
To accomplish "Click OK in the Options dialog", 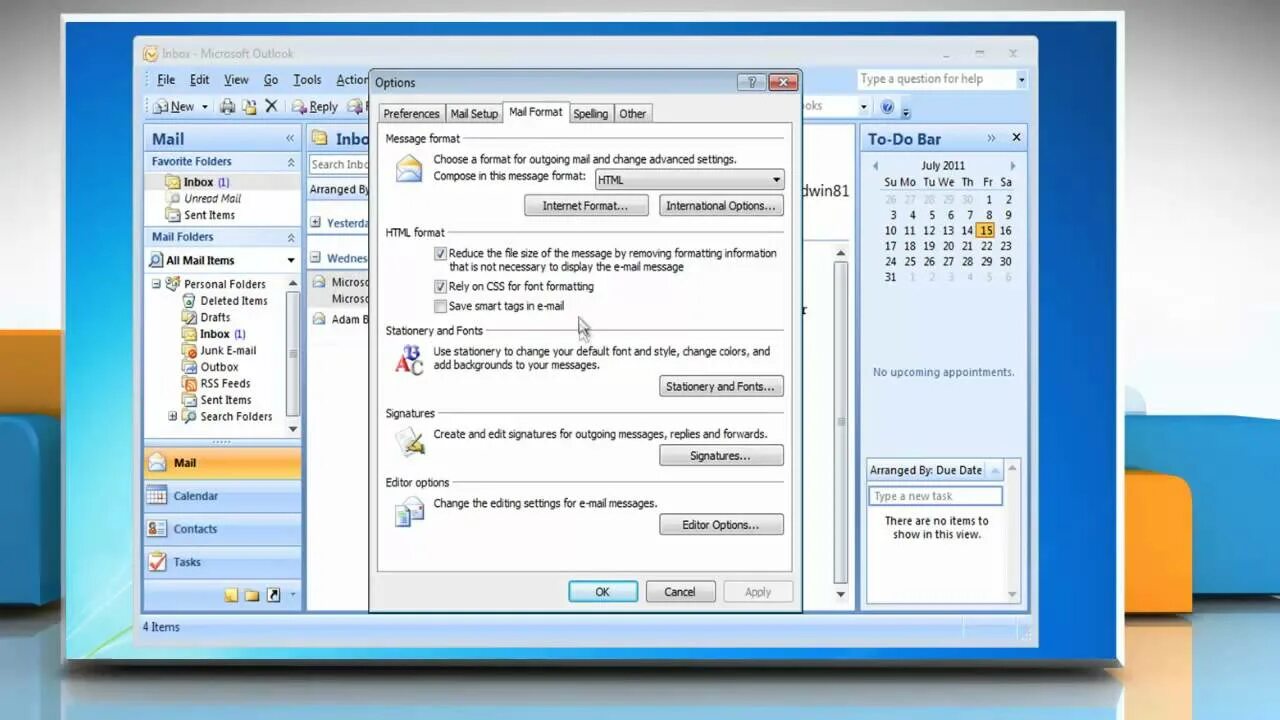I will [603, 592].
